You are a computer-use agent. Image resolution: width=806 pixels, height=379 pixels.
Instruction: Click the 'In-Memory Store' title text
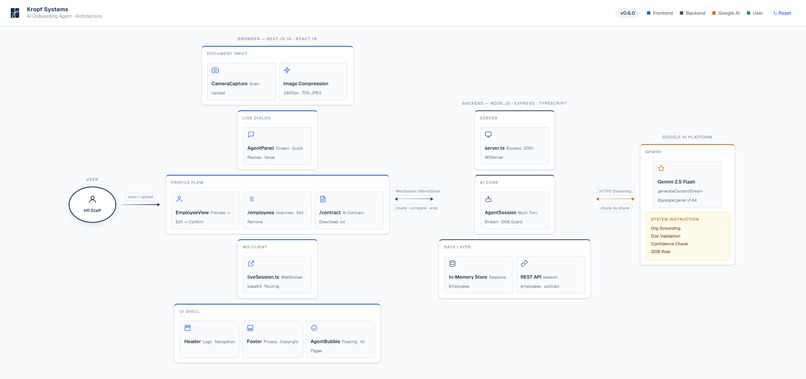pos(468,277)
